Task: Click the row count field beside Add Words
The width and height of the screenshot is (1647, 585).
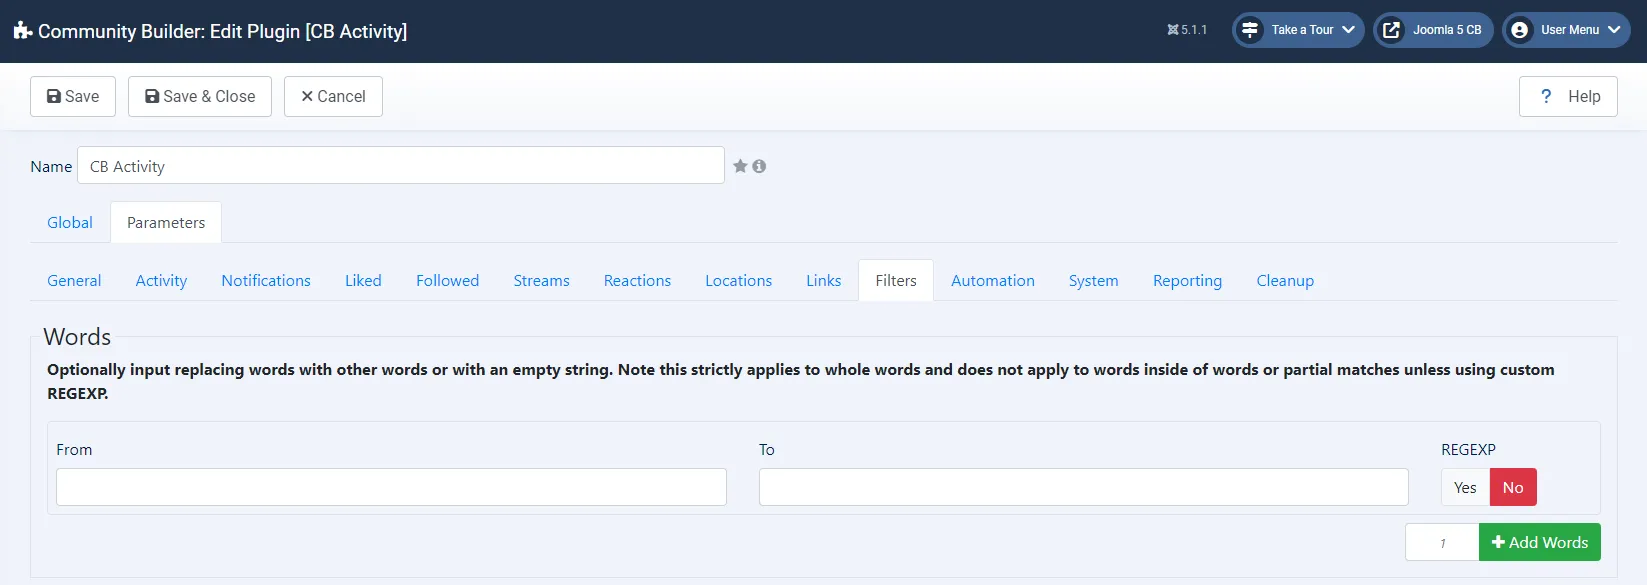Action: tap(1442, 542)
